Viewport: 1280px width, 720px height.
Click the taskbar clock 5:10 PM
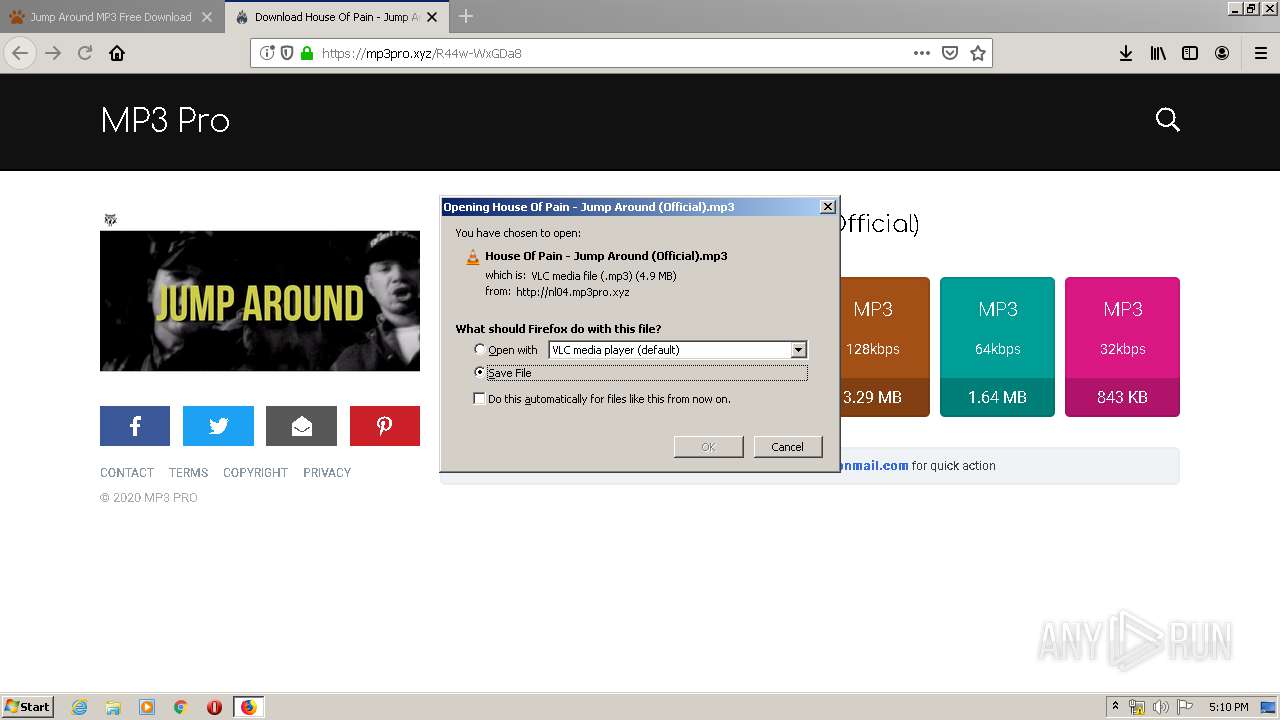[x=1228, y=707]
